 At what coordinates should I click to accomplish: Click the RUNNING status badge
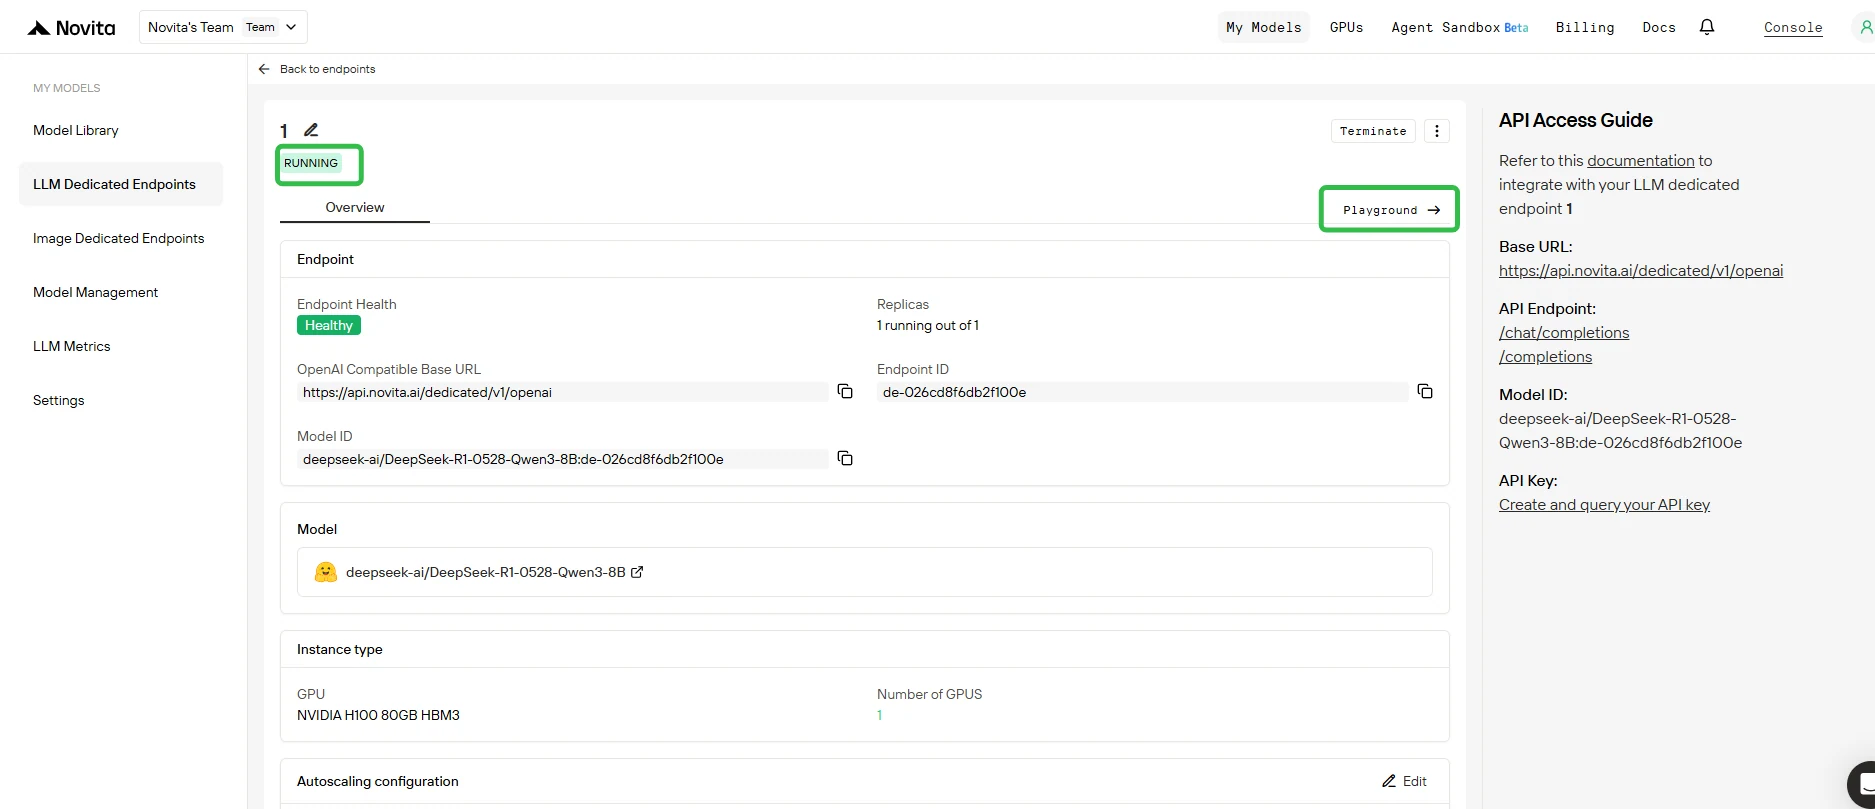pos(311,163)
